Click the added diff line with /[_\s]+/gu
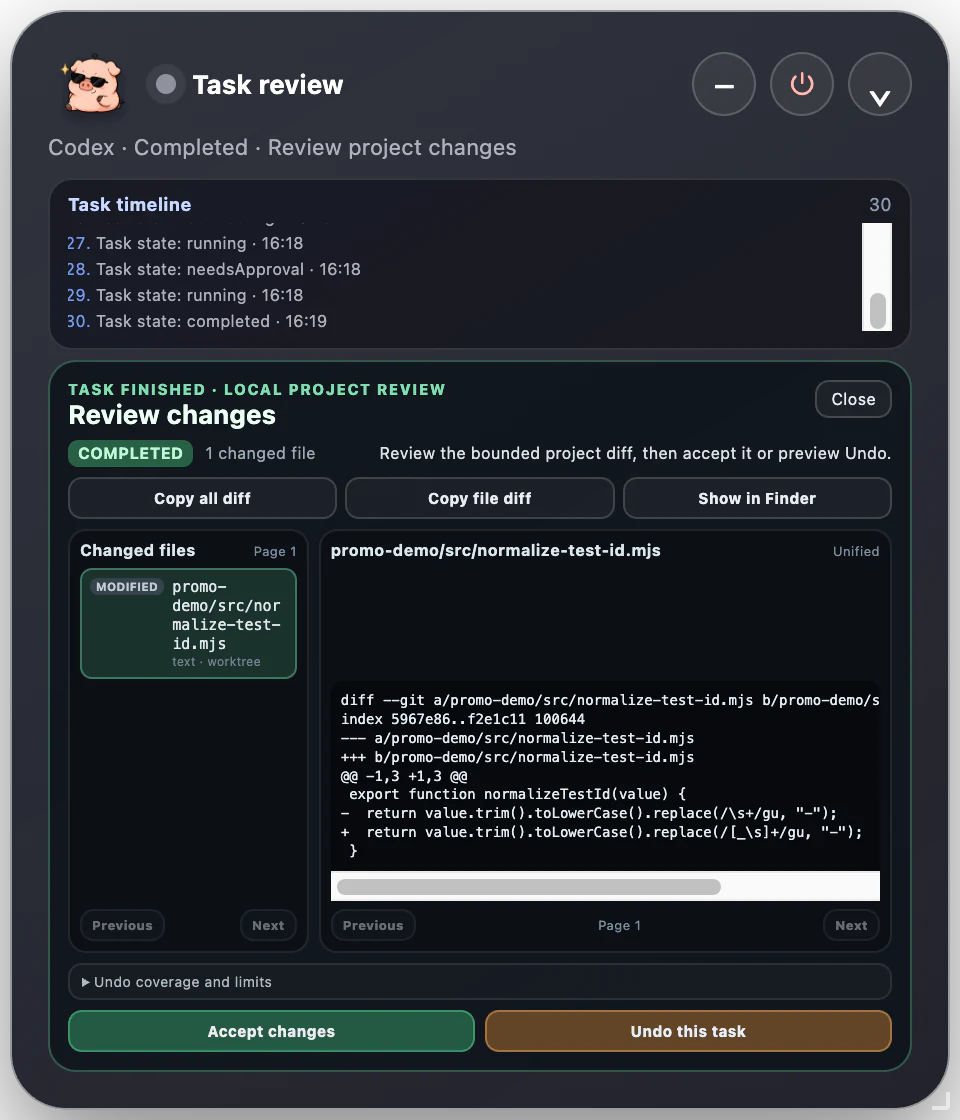Viewport: 960px width, 1120px height. 601,831
